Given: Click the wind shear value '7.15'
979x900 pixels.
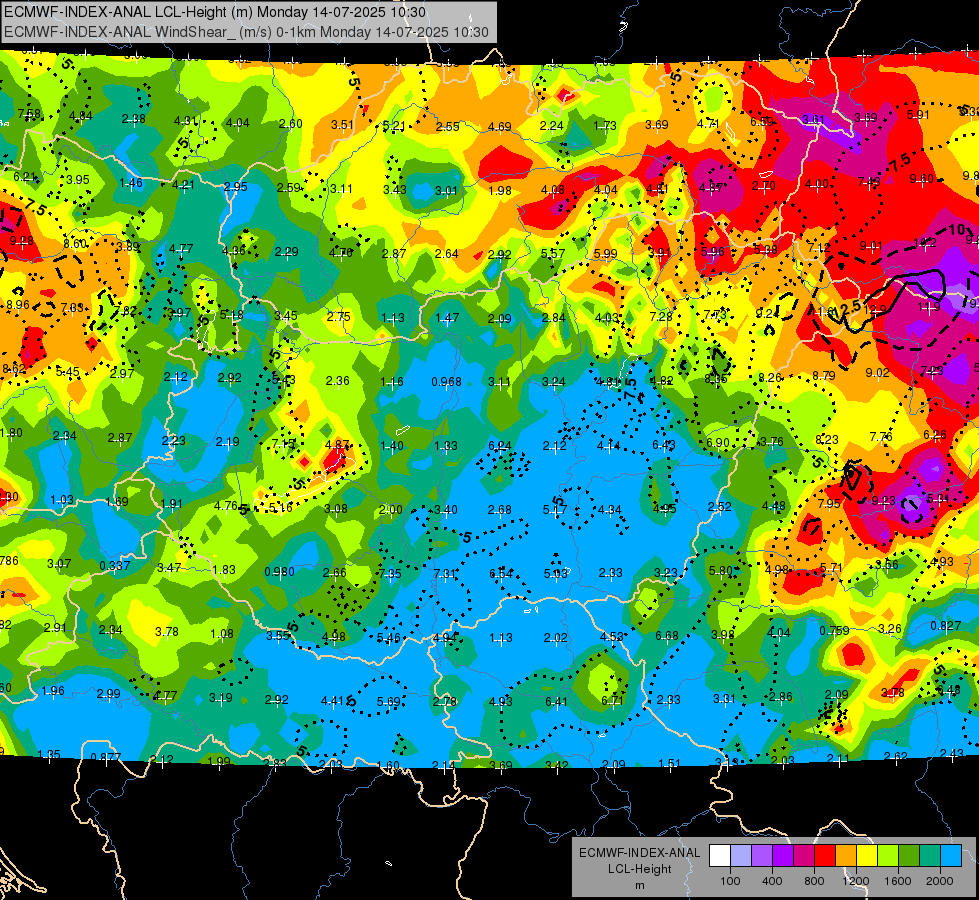Looking at the screenshot, I should pyautogui.click(x=283, y=443).
